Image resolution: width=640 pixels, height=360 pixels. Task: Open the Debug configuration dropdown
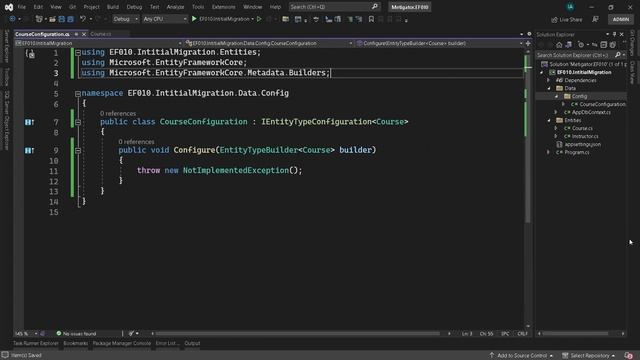tap(125, 19)
